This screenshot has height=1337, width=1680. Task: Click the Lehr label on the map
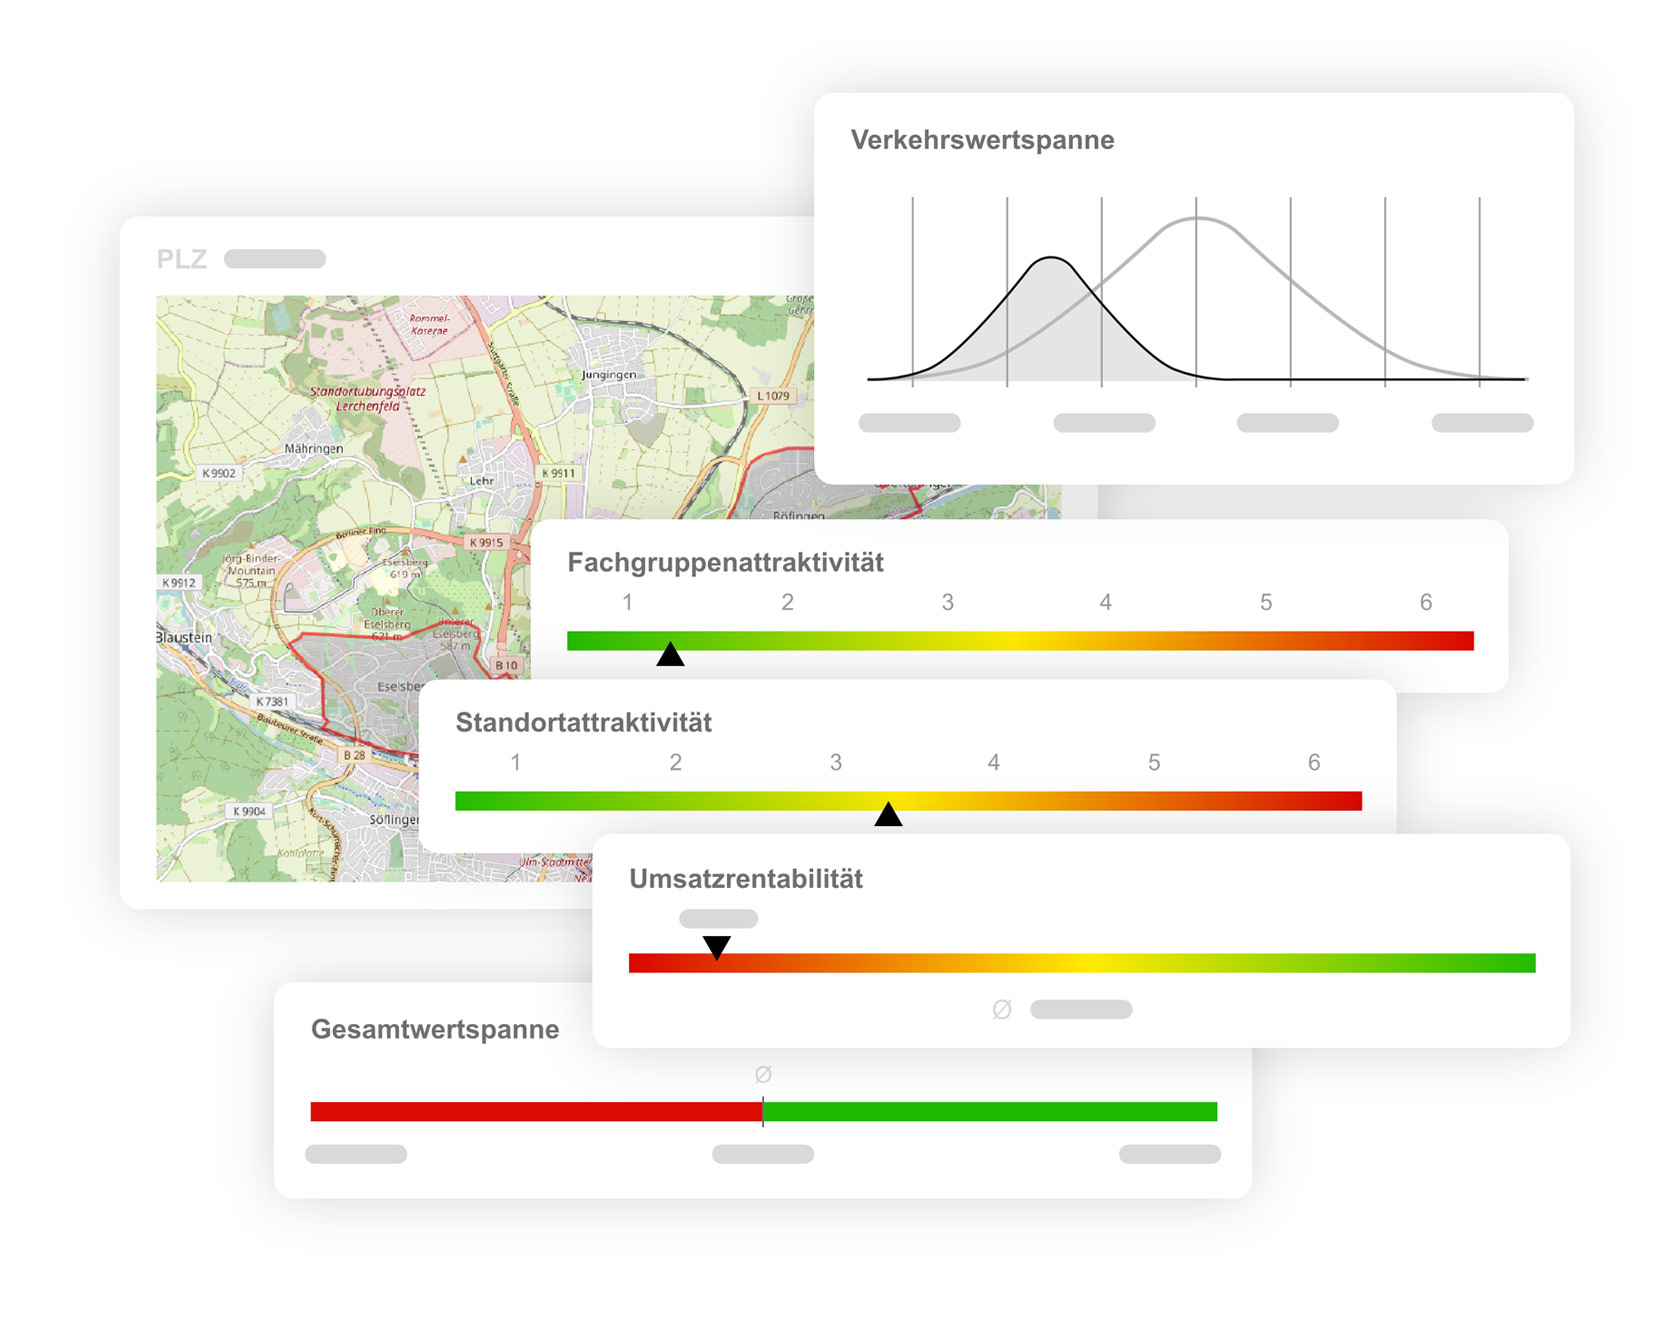click(x=482, y=481)
